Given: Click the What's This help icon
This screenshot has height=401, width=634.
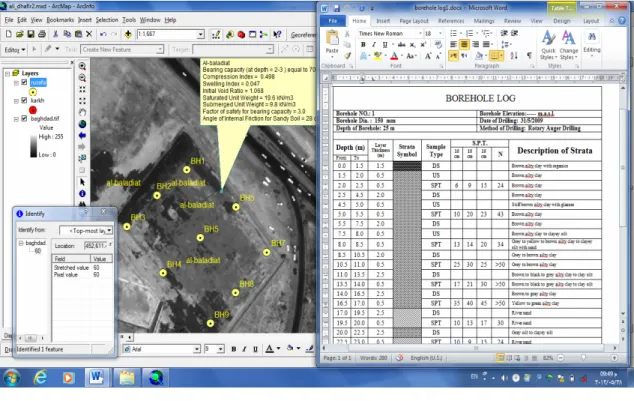Looking at the screenshot, I should tap(277, 34).
